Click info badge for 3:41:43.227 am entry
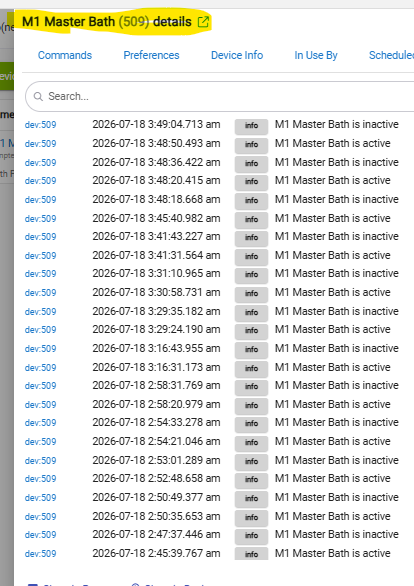 click(251, 238)
